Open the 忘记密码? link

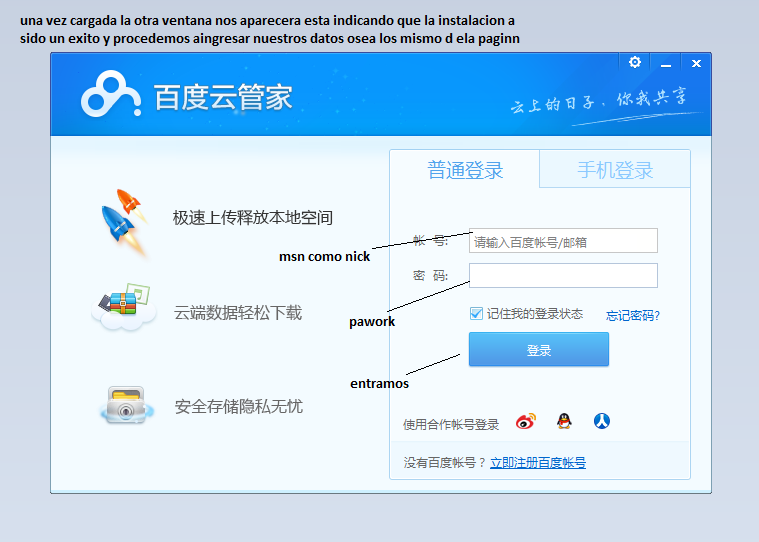pyautogui.click(x=633, y=316)
